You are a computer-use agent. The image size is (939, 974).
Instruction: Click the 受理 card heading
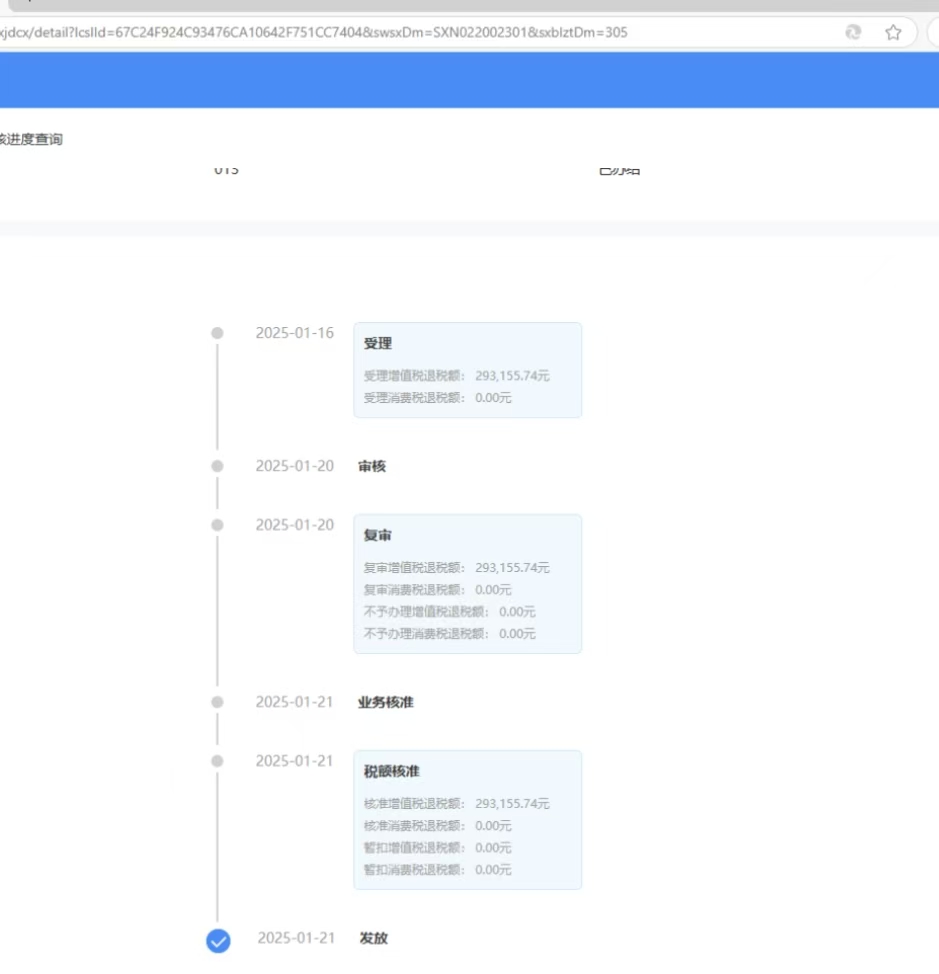pyautogui.click(x=378, y=344)
